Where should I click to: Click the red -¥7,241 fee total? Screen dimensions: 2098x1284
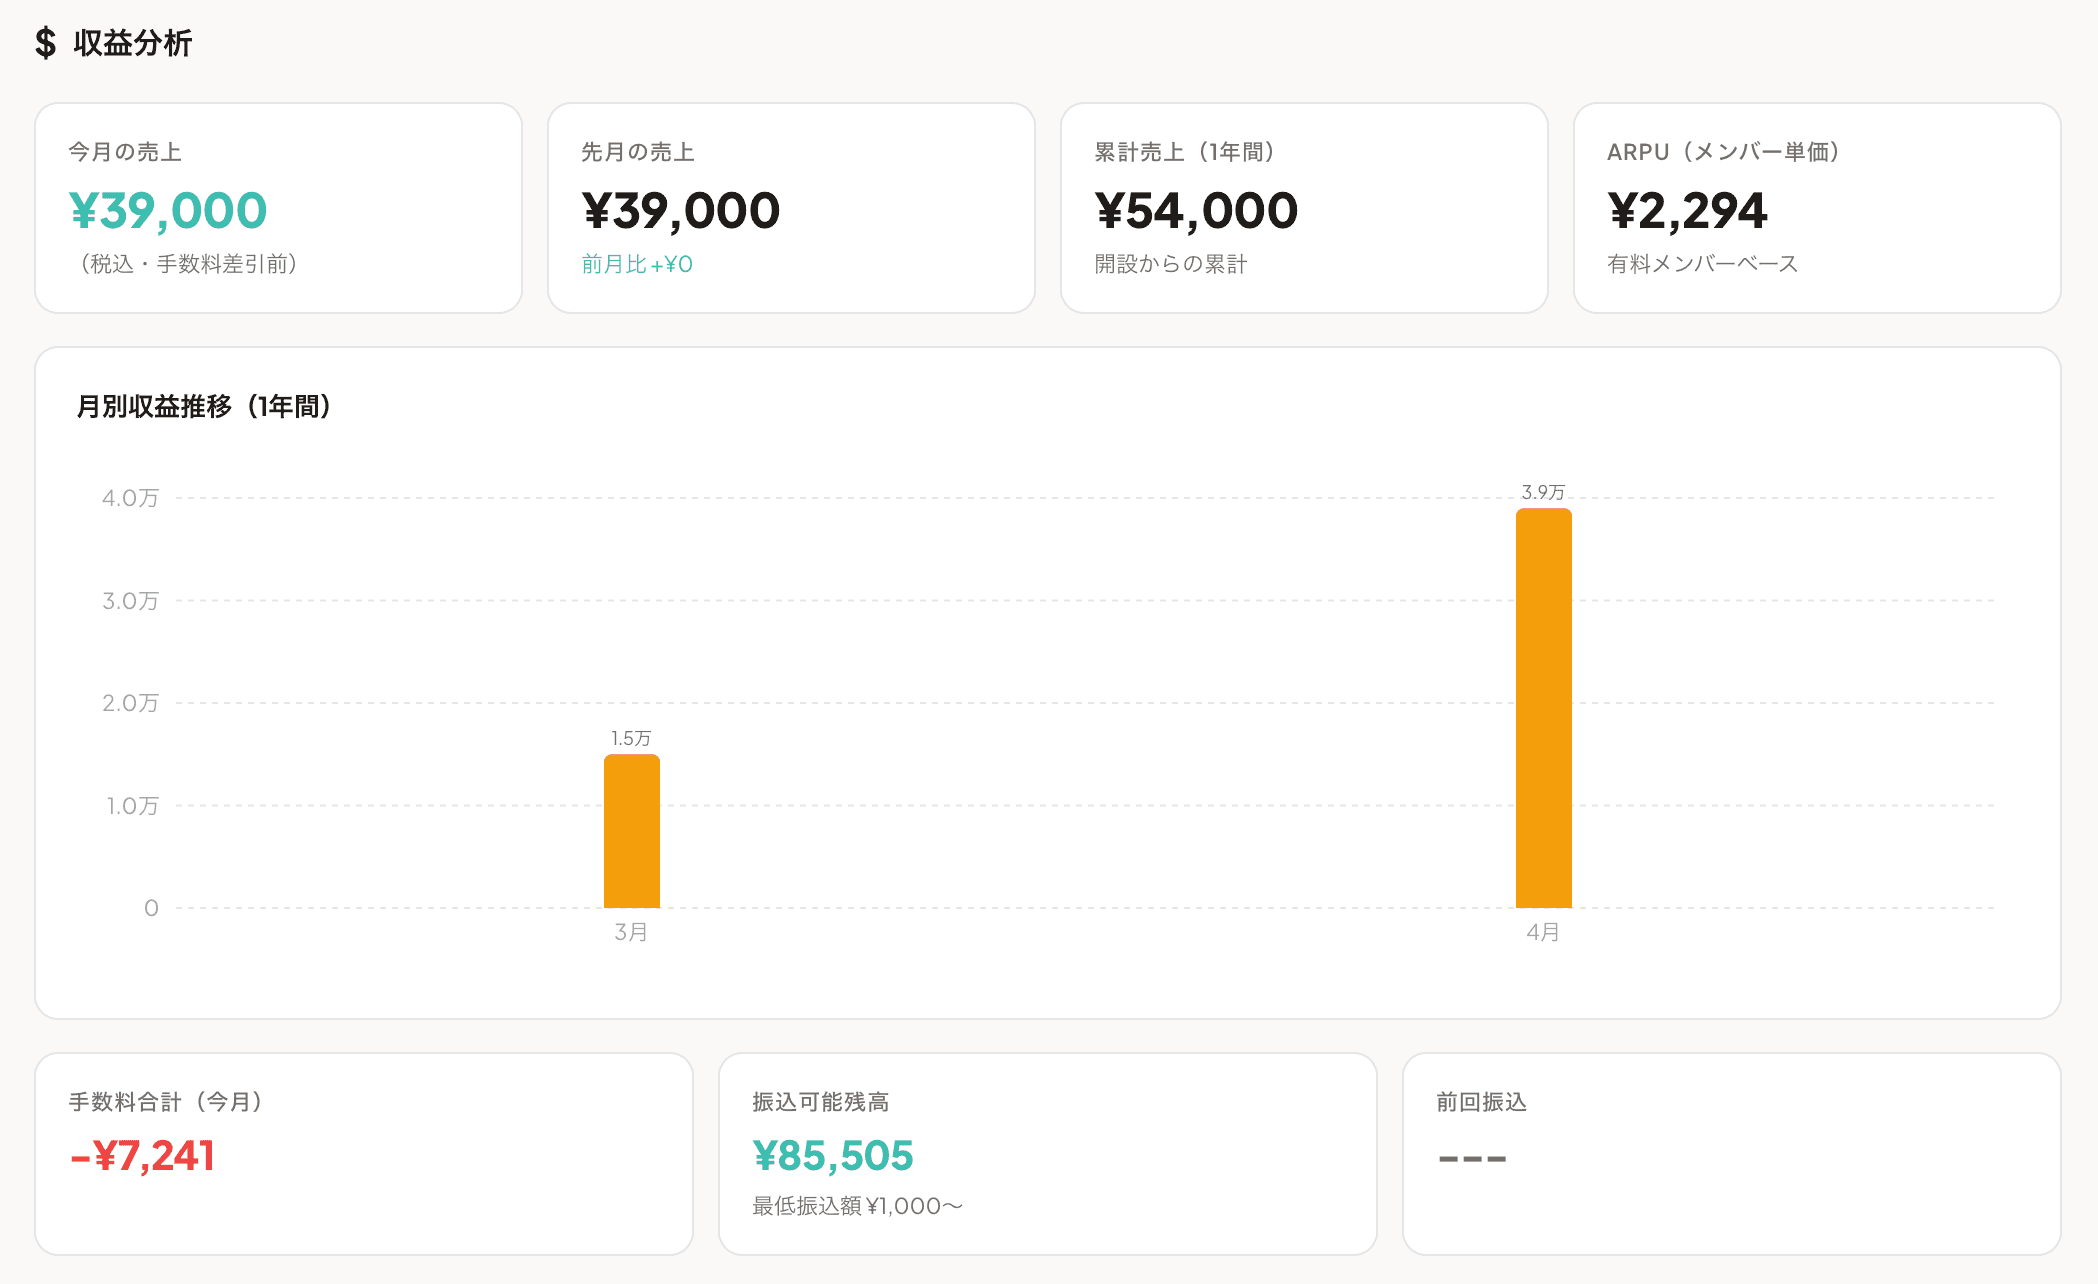tap(142, 1156)
